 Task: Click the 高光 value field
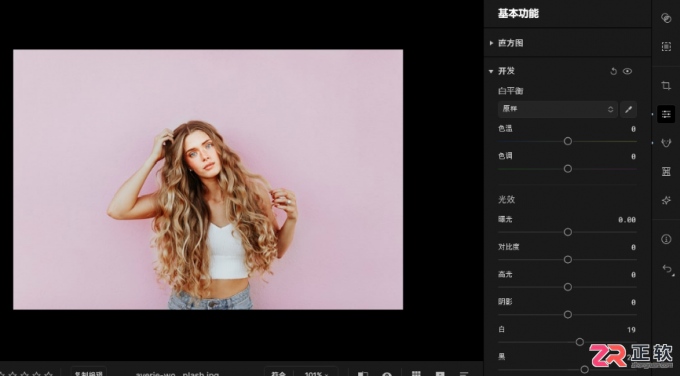tap(633, 275)
